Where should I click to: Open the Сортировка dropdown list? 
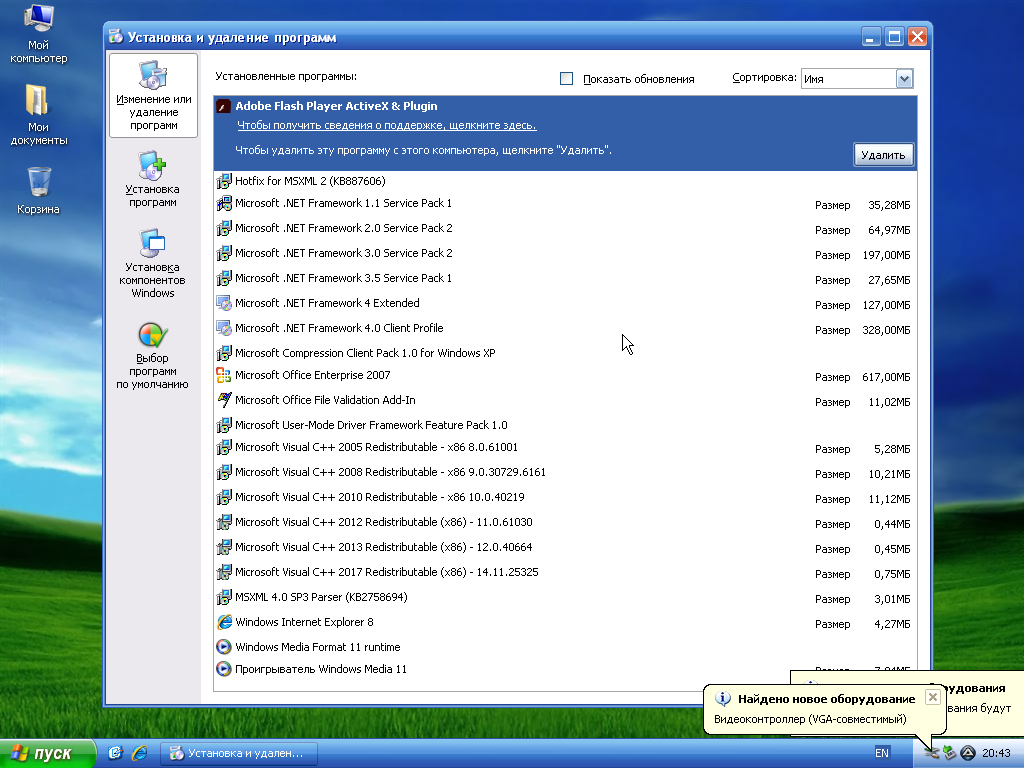click(x=904, y=79)
